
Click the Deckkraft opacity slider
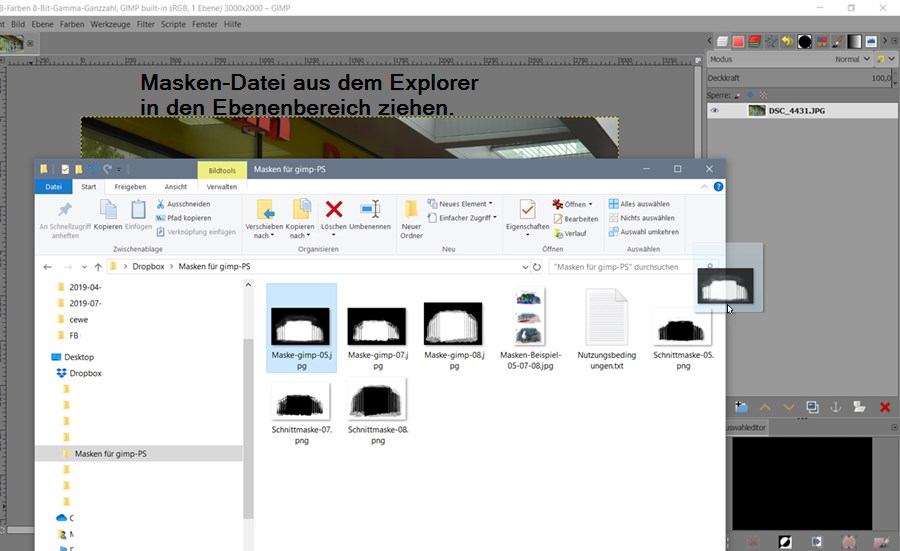coord(800,77)
